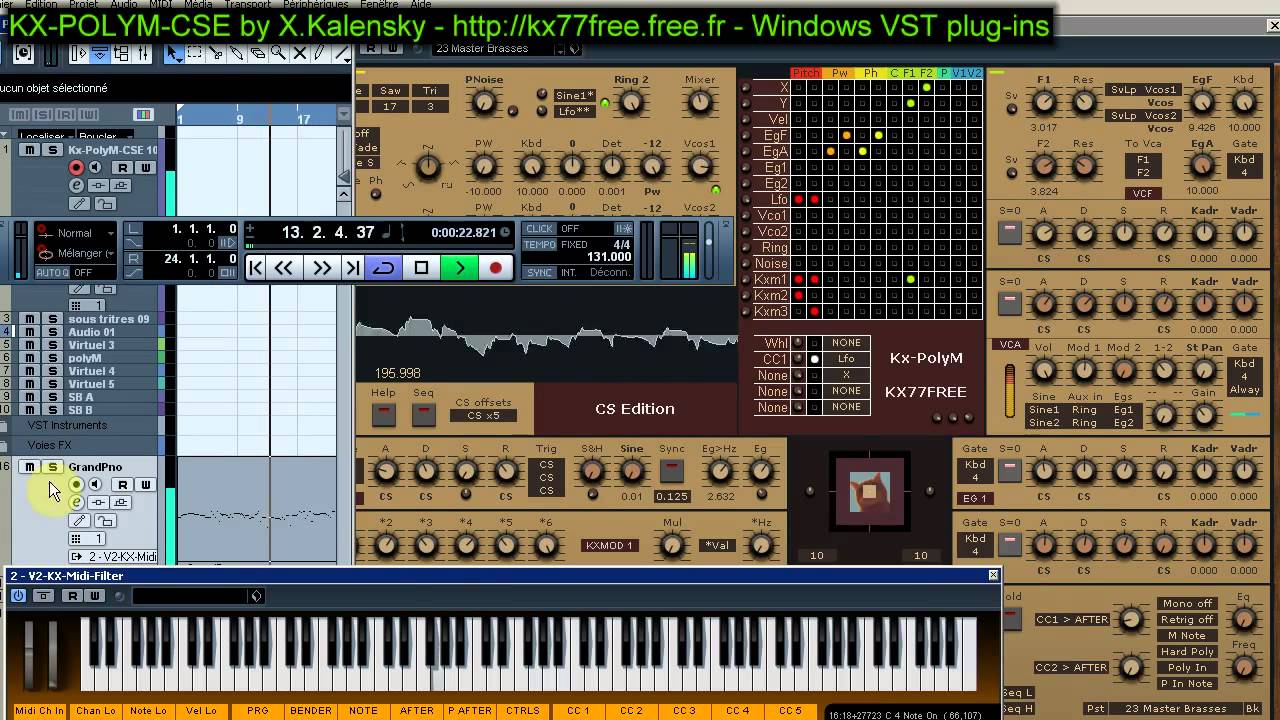
Task: Select the split scissors tool
Action: [216, 54]
